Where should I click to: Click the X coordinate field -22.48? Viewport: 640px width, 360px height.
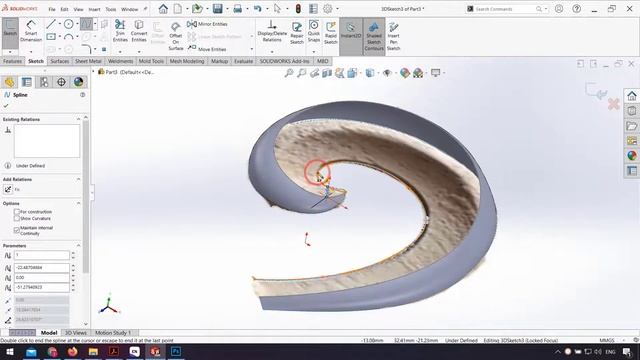42,268
